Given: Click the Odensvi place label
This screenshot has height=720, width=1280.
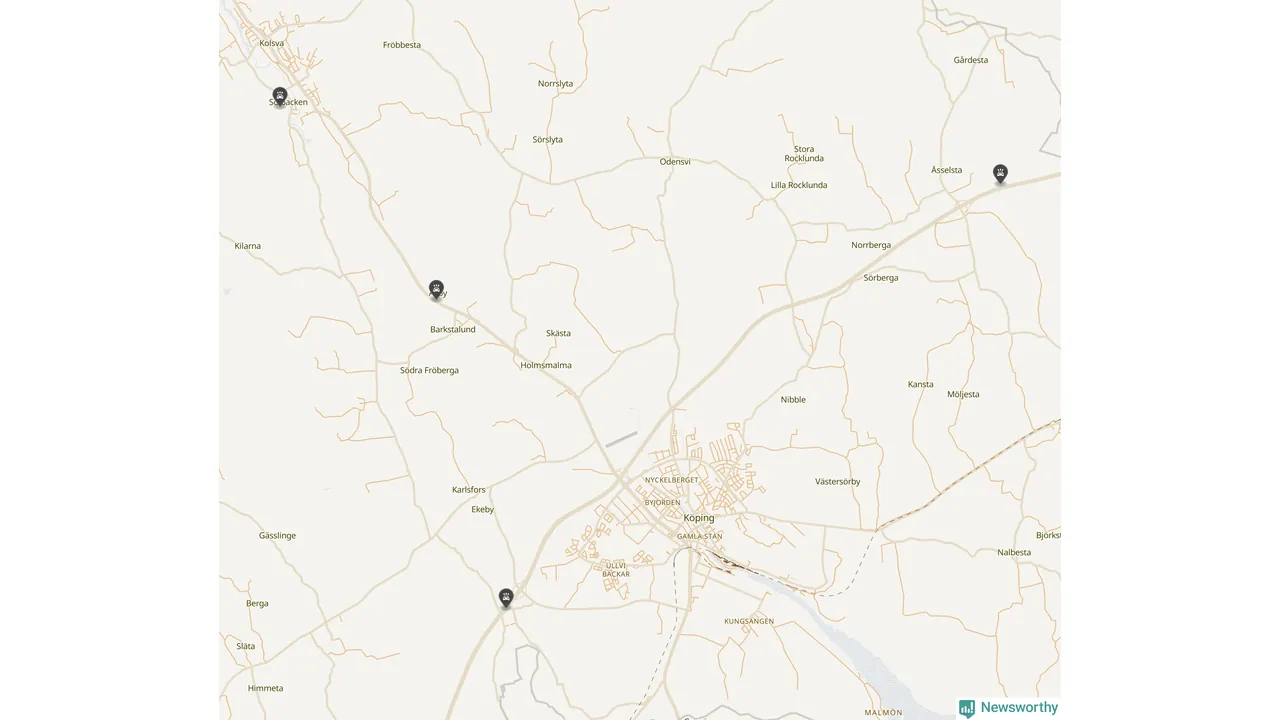Looking at the screenshot, I should point(675,161).
